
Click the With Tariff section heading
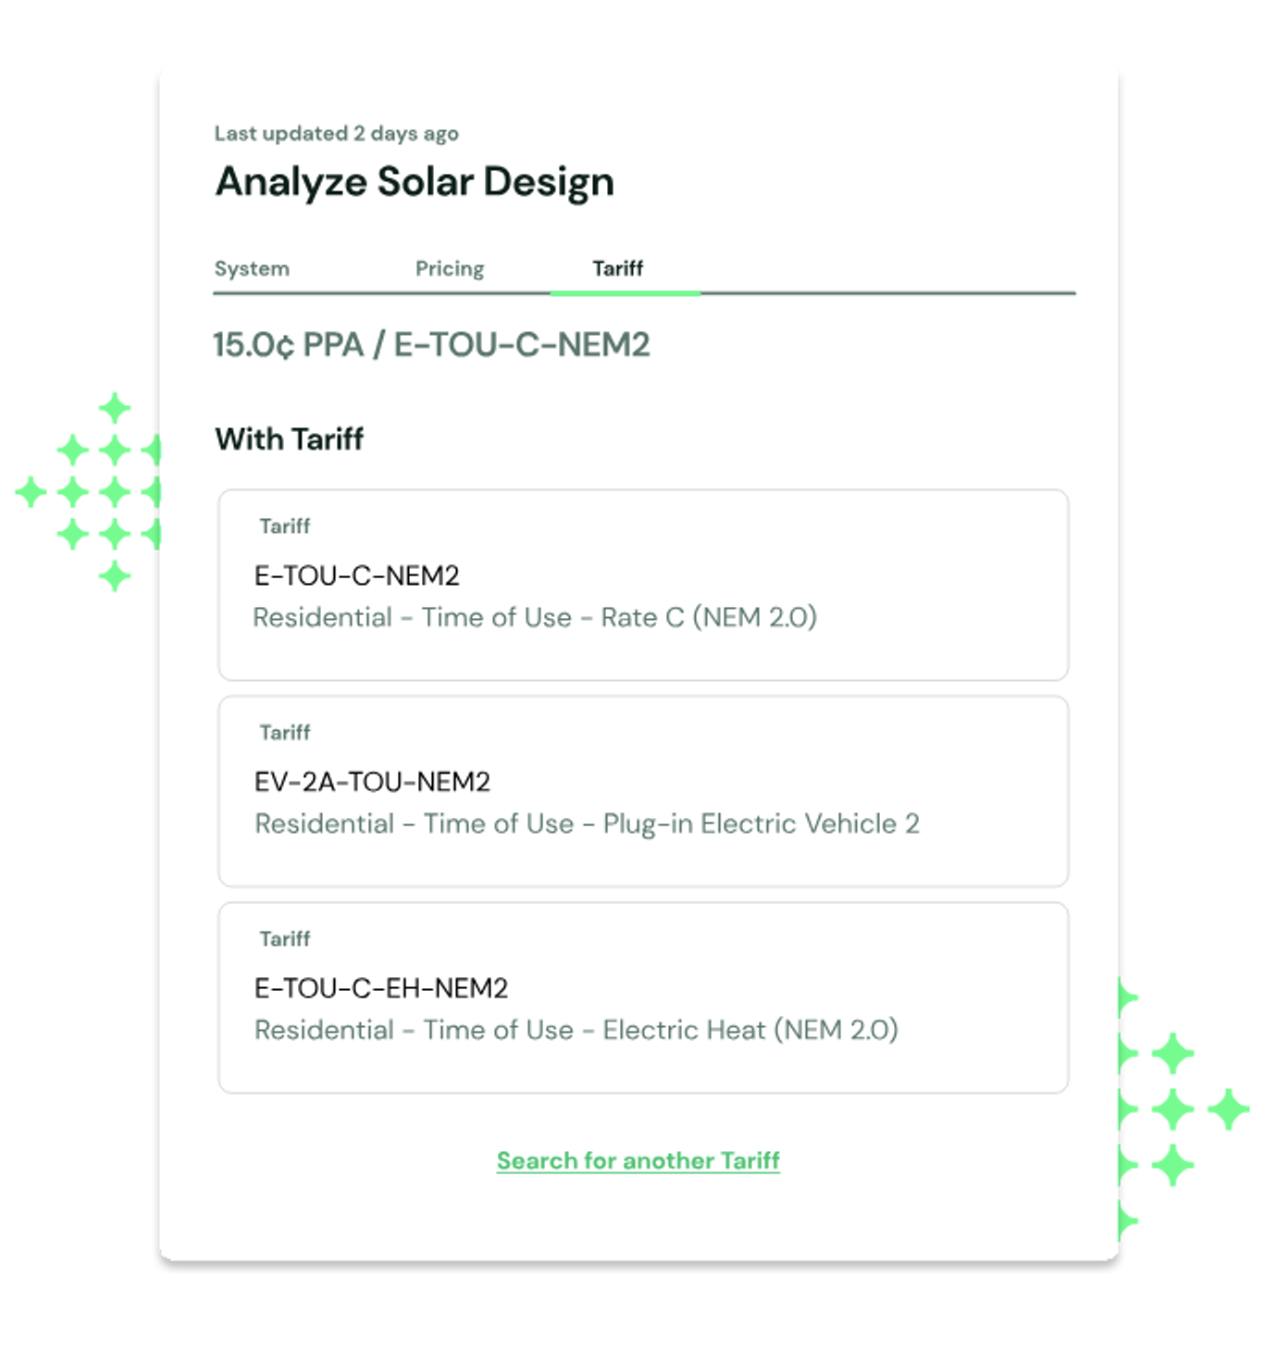289,439
